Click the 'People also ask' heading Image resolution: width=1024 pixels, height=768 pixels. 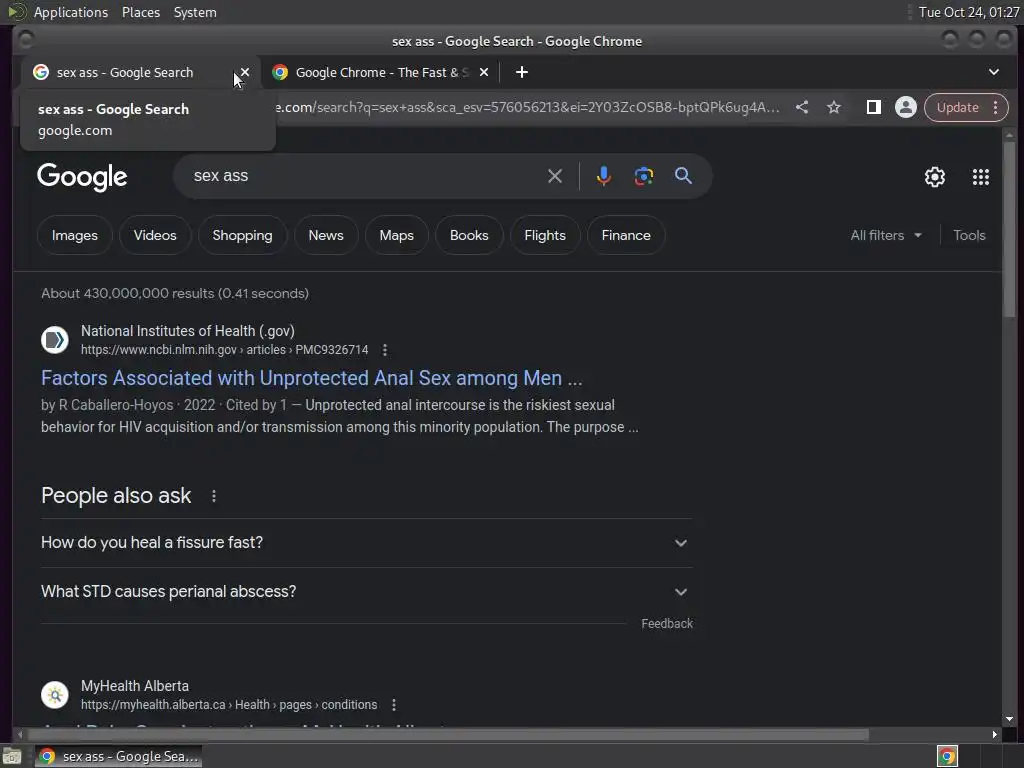click(116, 496)
